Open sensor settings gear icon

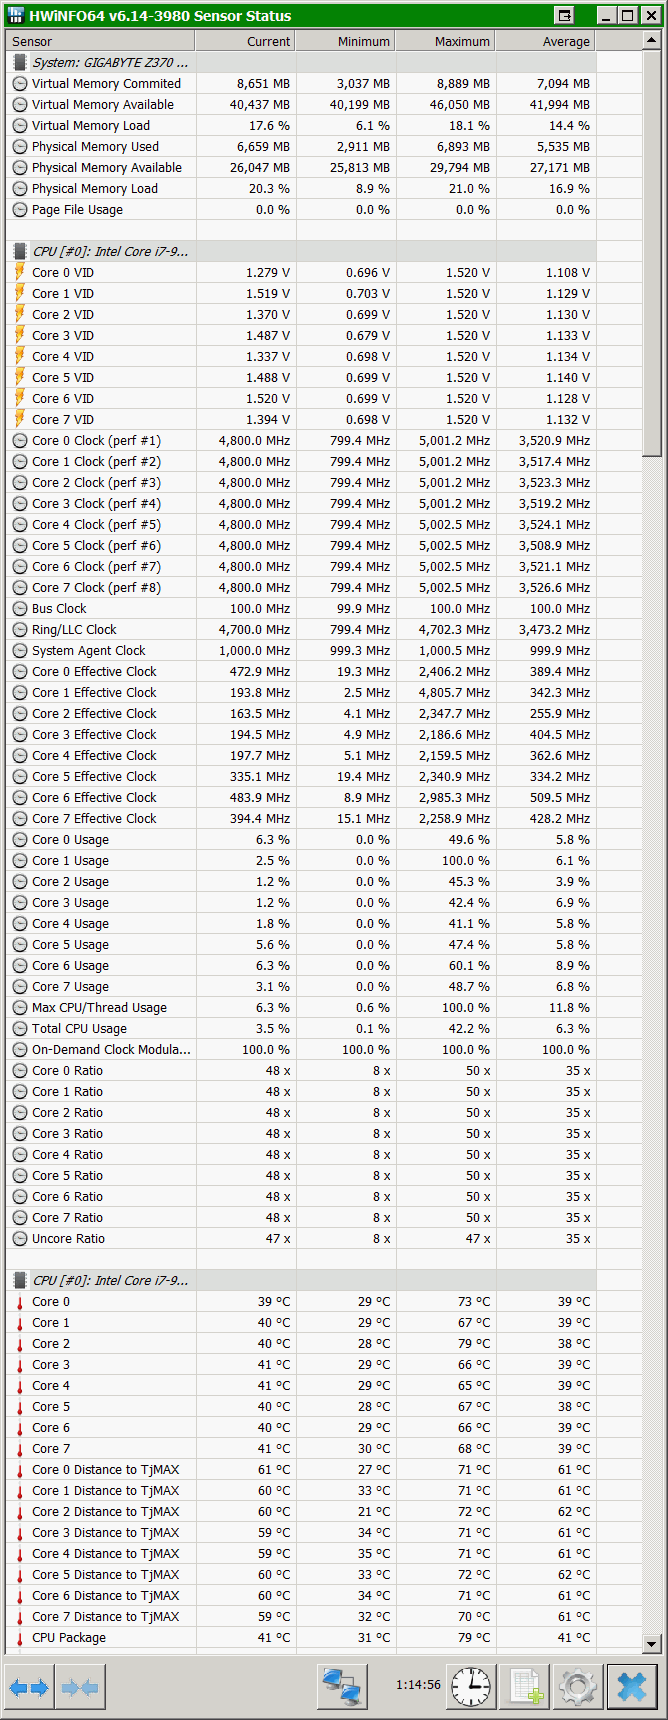578,1688
